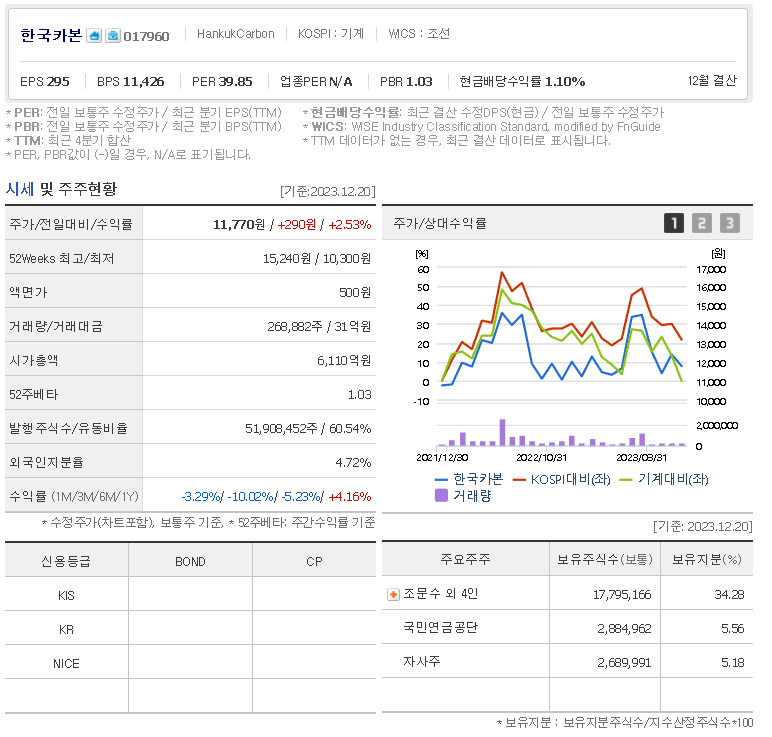
Task: Switch to chart tab 2
Action: (702, 224)
